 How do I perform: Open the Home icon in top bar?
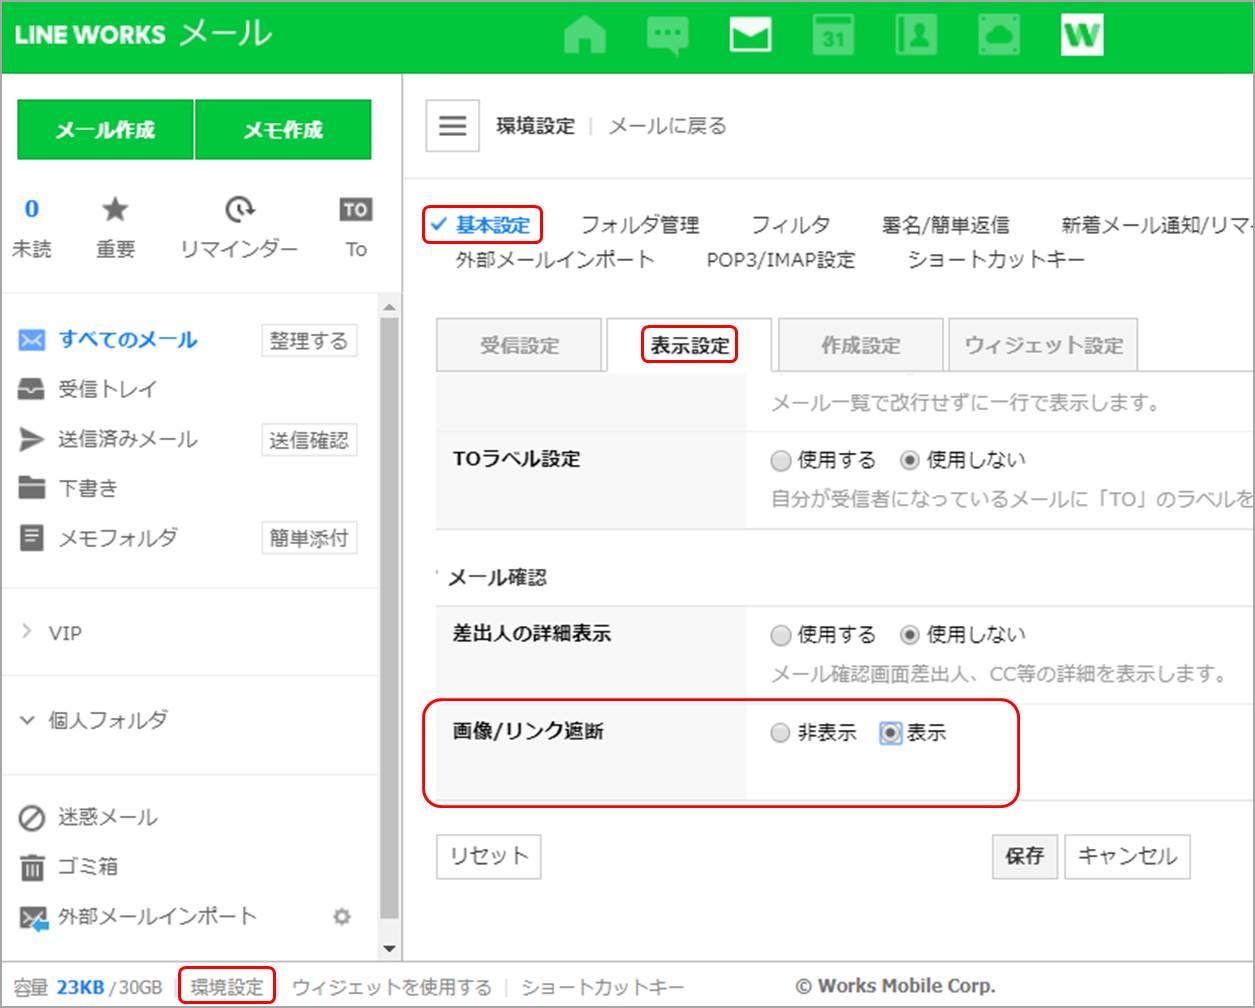coord(585,36)
